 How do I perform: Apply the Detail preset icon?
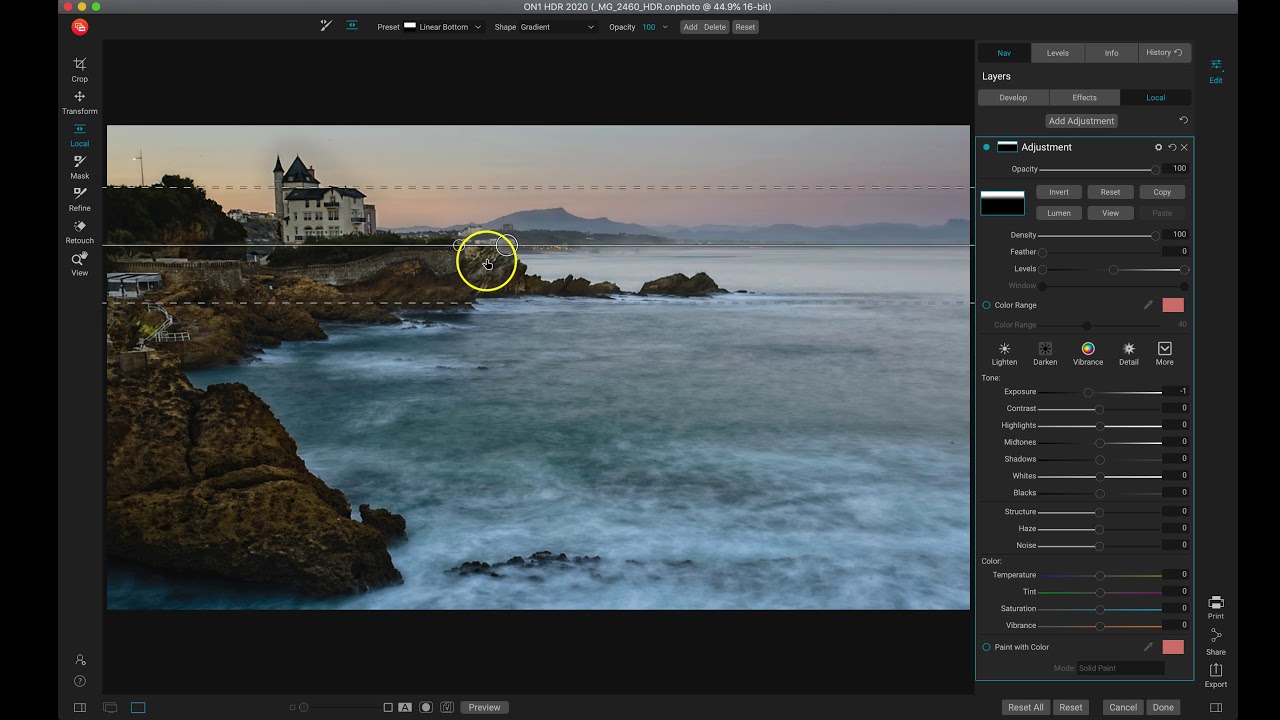pos(1129,353)
